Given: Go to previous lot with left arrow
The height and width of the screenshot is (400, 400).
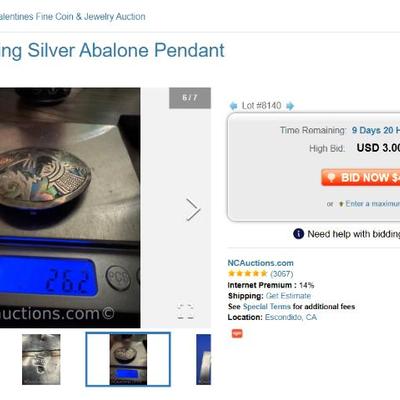Looking at the screenshot, I should coord(233,106).
